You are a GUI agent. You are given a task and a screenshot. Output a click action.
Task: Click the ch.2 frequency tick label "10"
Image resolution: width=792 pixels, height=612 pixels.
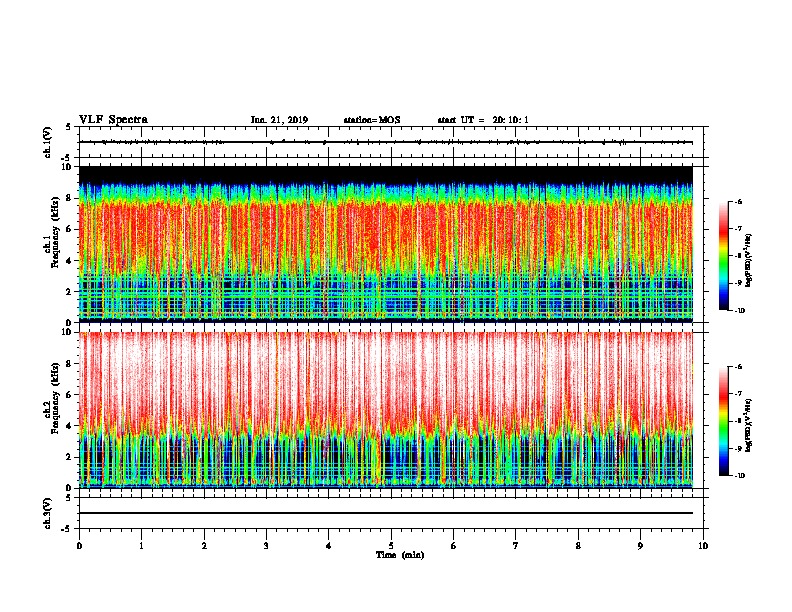click(x=67, y=332)
